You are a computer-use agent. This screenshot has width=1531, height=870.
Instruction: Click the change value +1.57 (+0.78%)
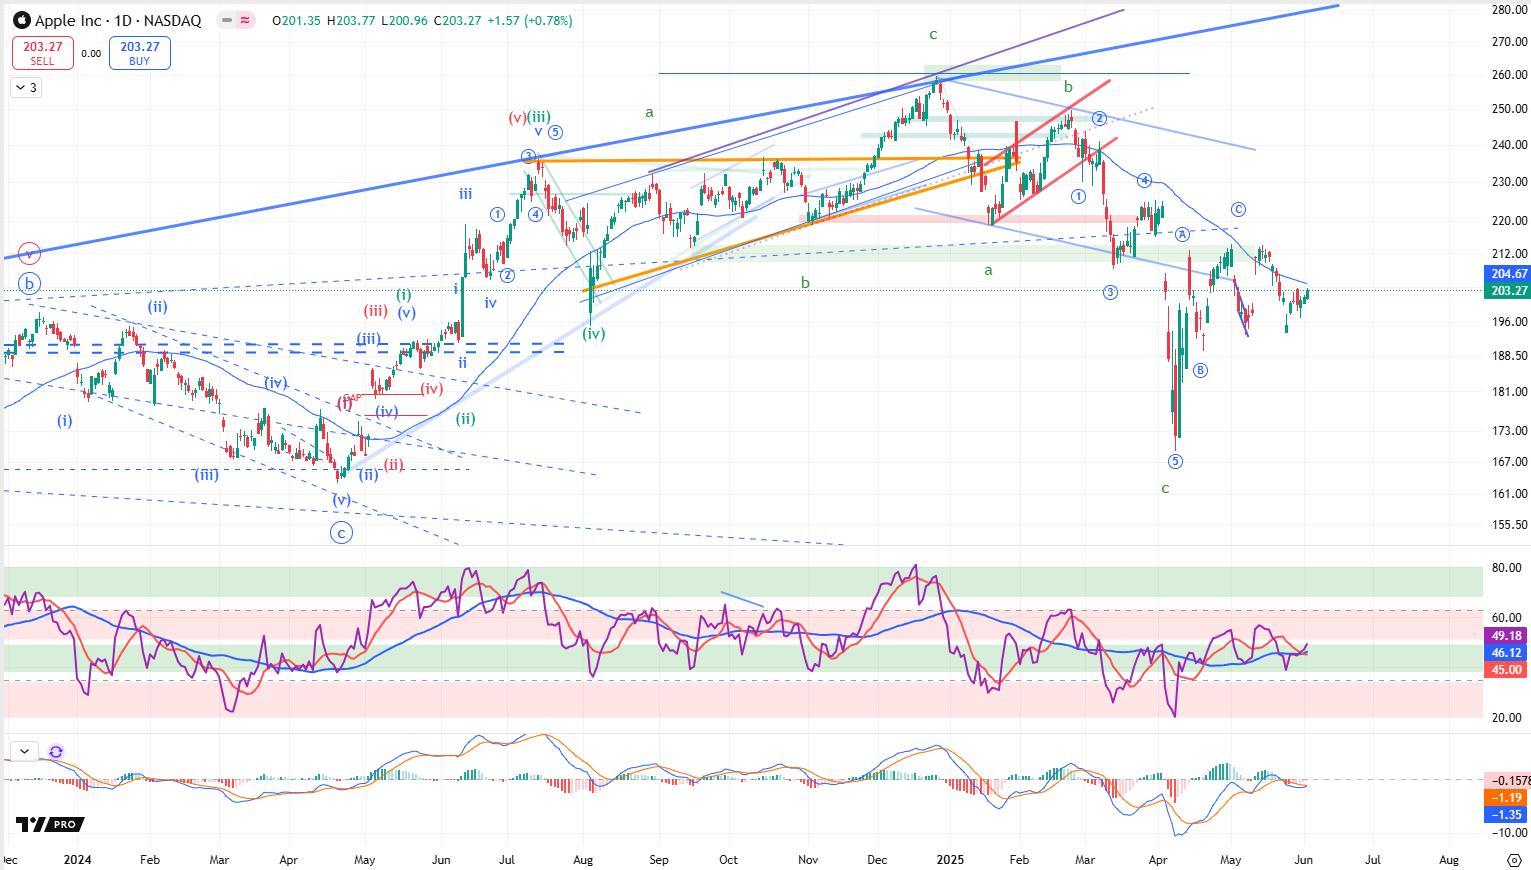[x=530, y=20]
